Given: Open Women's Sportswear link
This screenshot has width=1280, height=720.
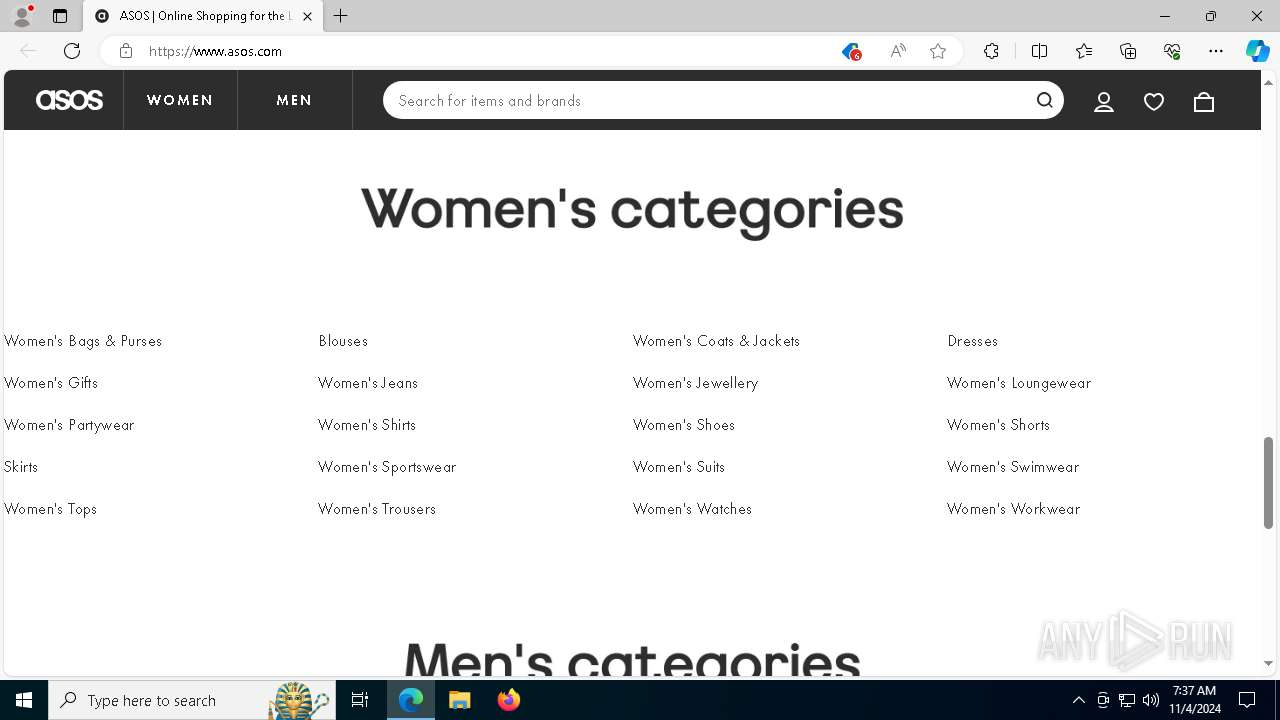Looking at the screenshot, I should (387, 467).
